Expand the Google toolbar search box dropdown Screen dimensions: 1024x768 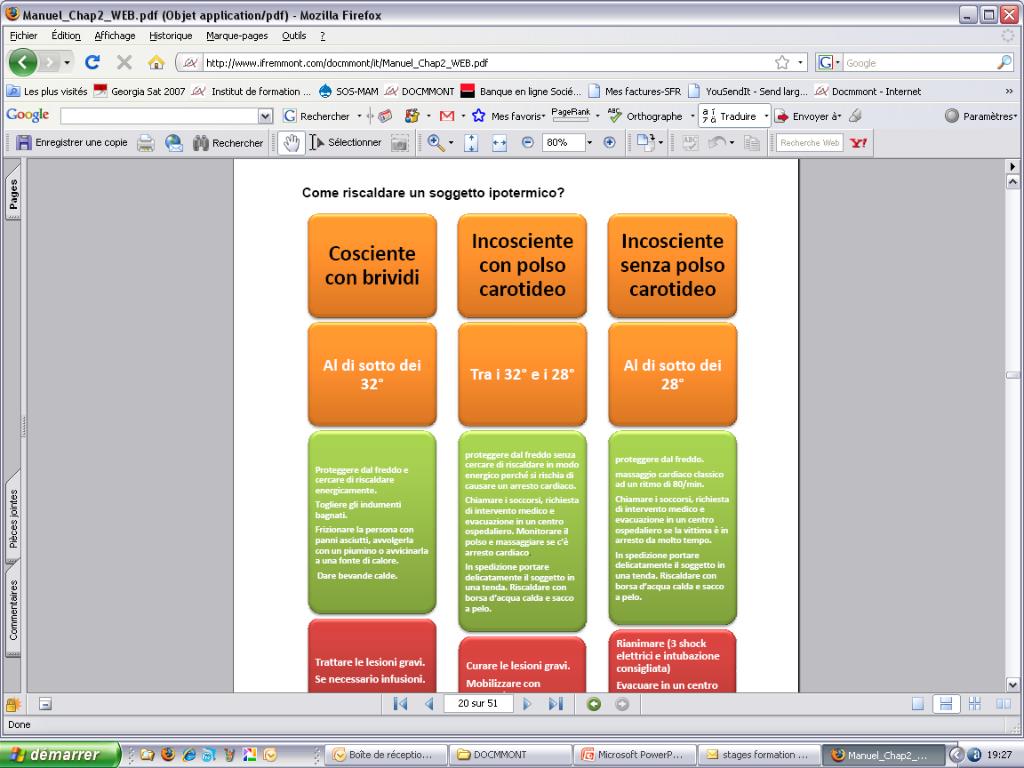pyautogui.click(x=265, y=116)
